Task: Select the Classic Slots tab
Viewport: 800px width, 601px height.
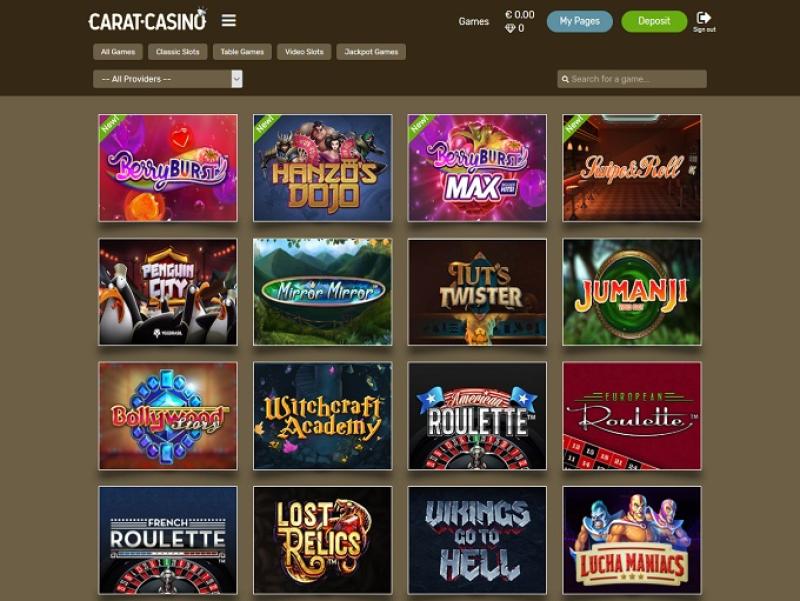Action: click(178, 52)
